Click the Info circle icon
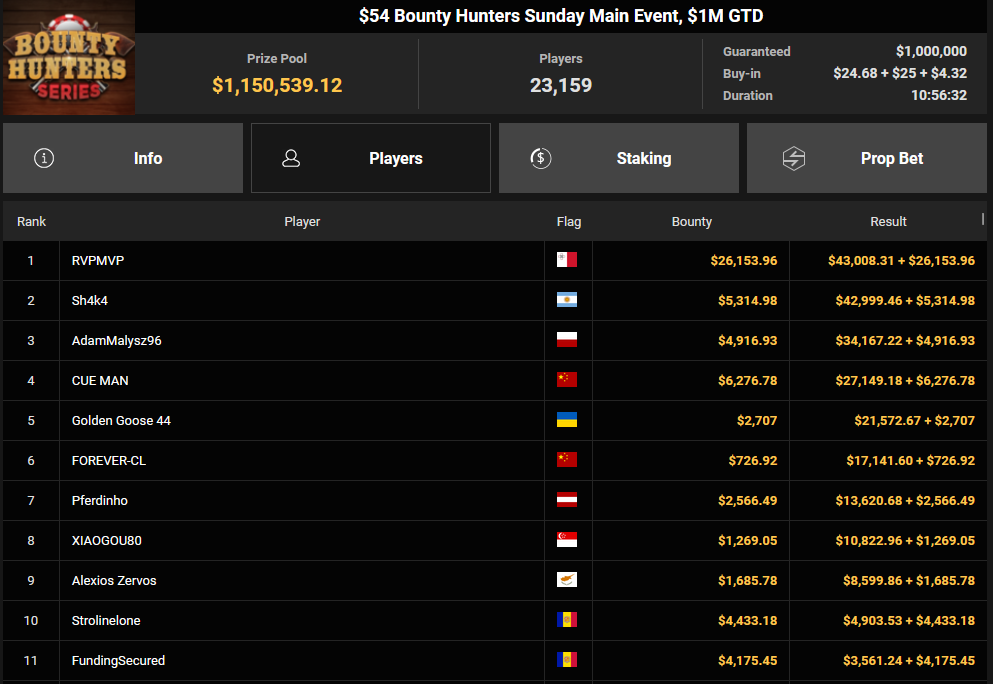Screen dimensions: 993x684 point(44,158)
